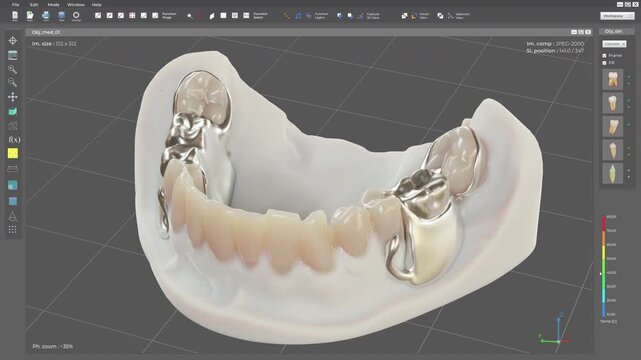Image resolution: width=641 pixels, height=360 pixels.
Task: Select the dotted grid tool in sidebar
Action: coord(13,230)
